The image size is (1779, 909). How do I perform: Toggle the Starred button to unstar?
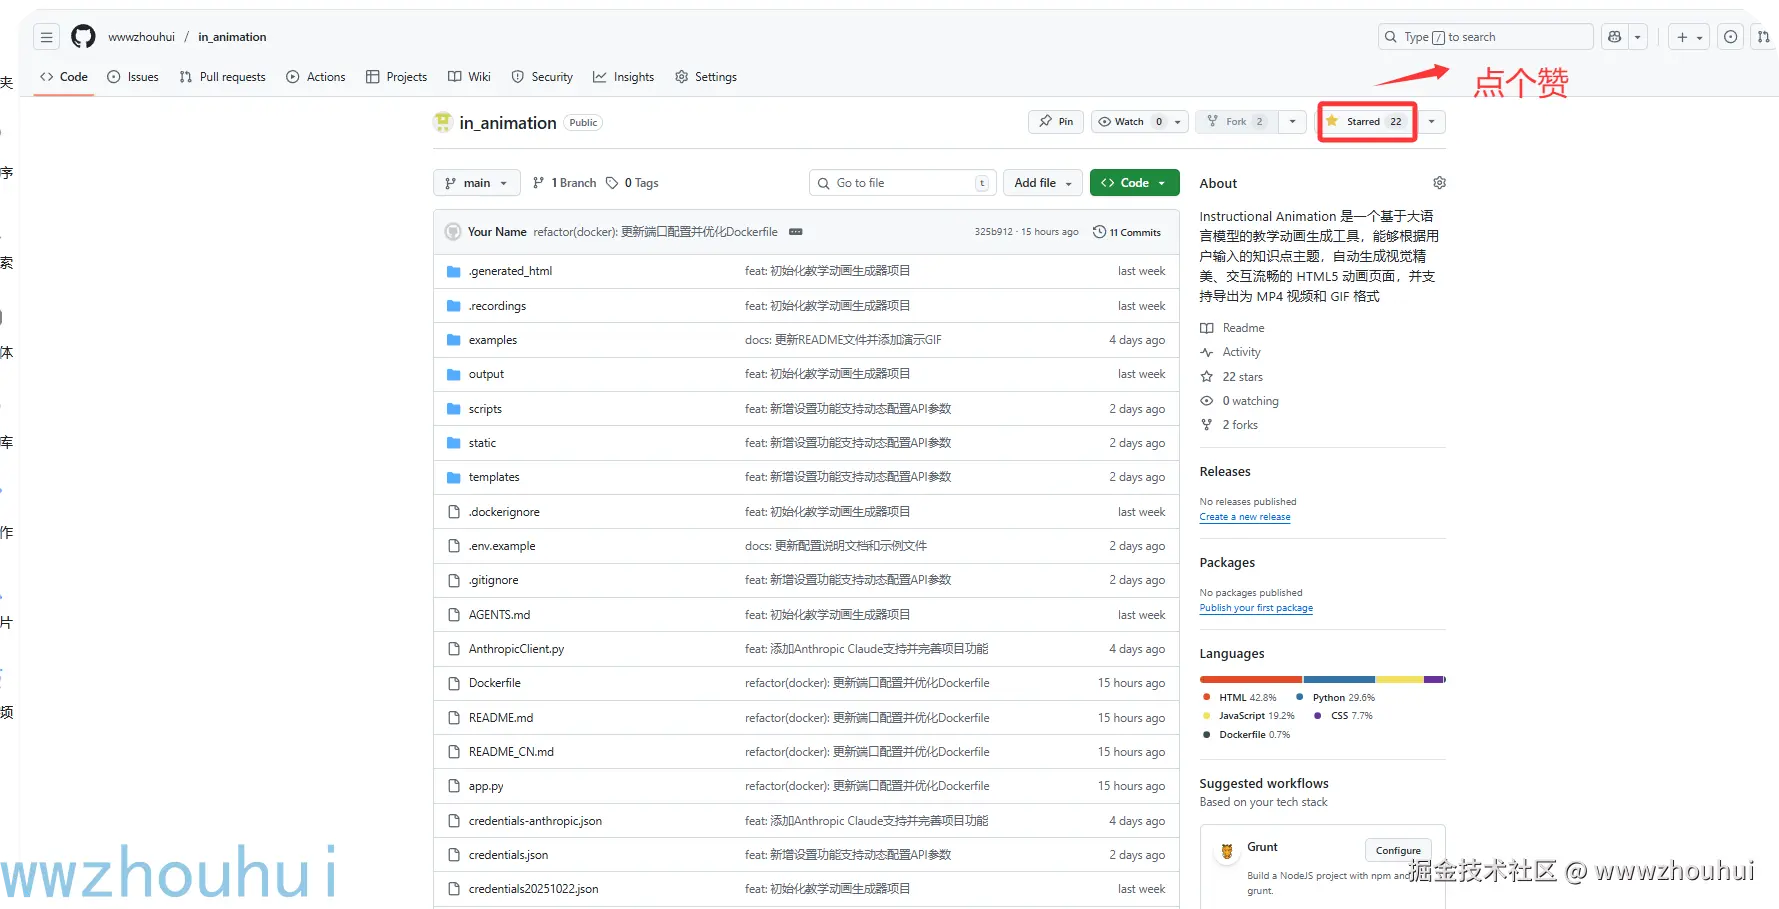coord(1366,122)
